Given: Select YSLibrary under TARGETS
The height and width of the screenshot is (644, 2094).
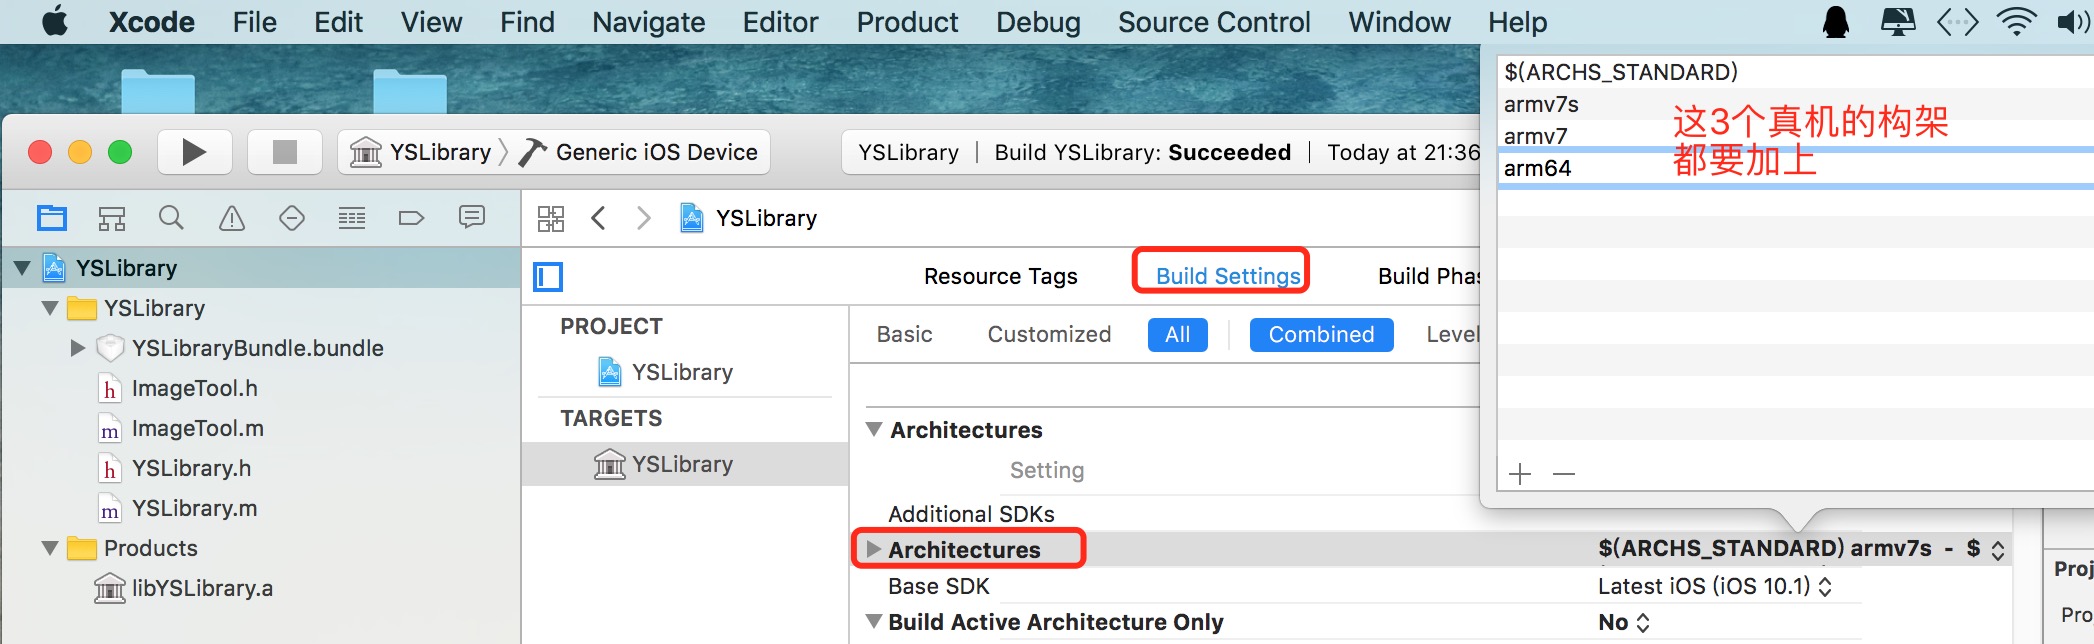Looking at the screenshot, I should (682, 464).
